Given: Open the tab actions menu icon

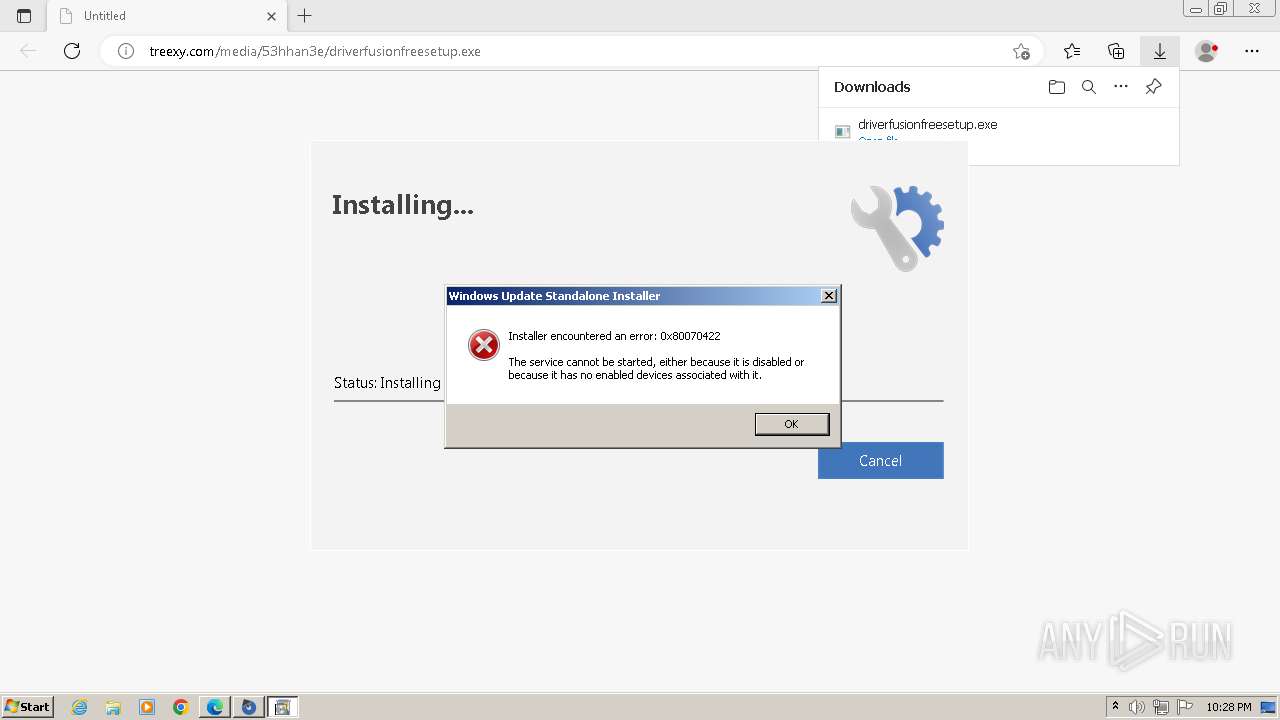Looking at the screenshot, I should [24, 16].
